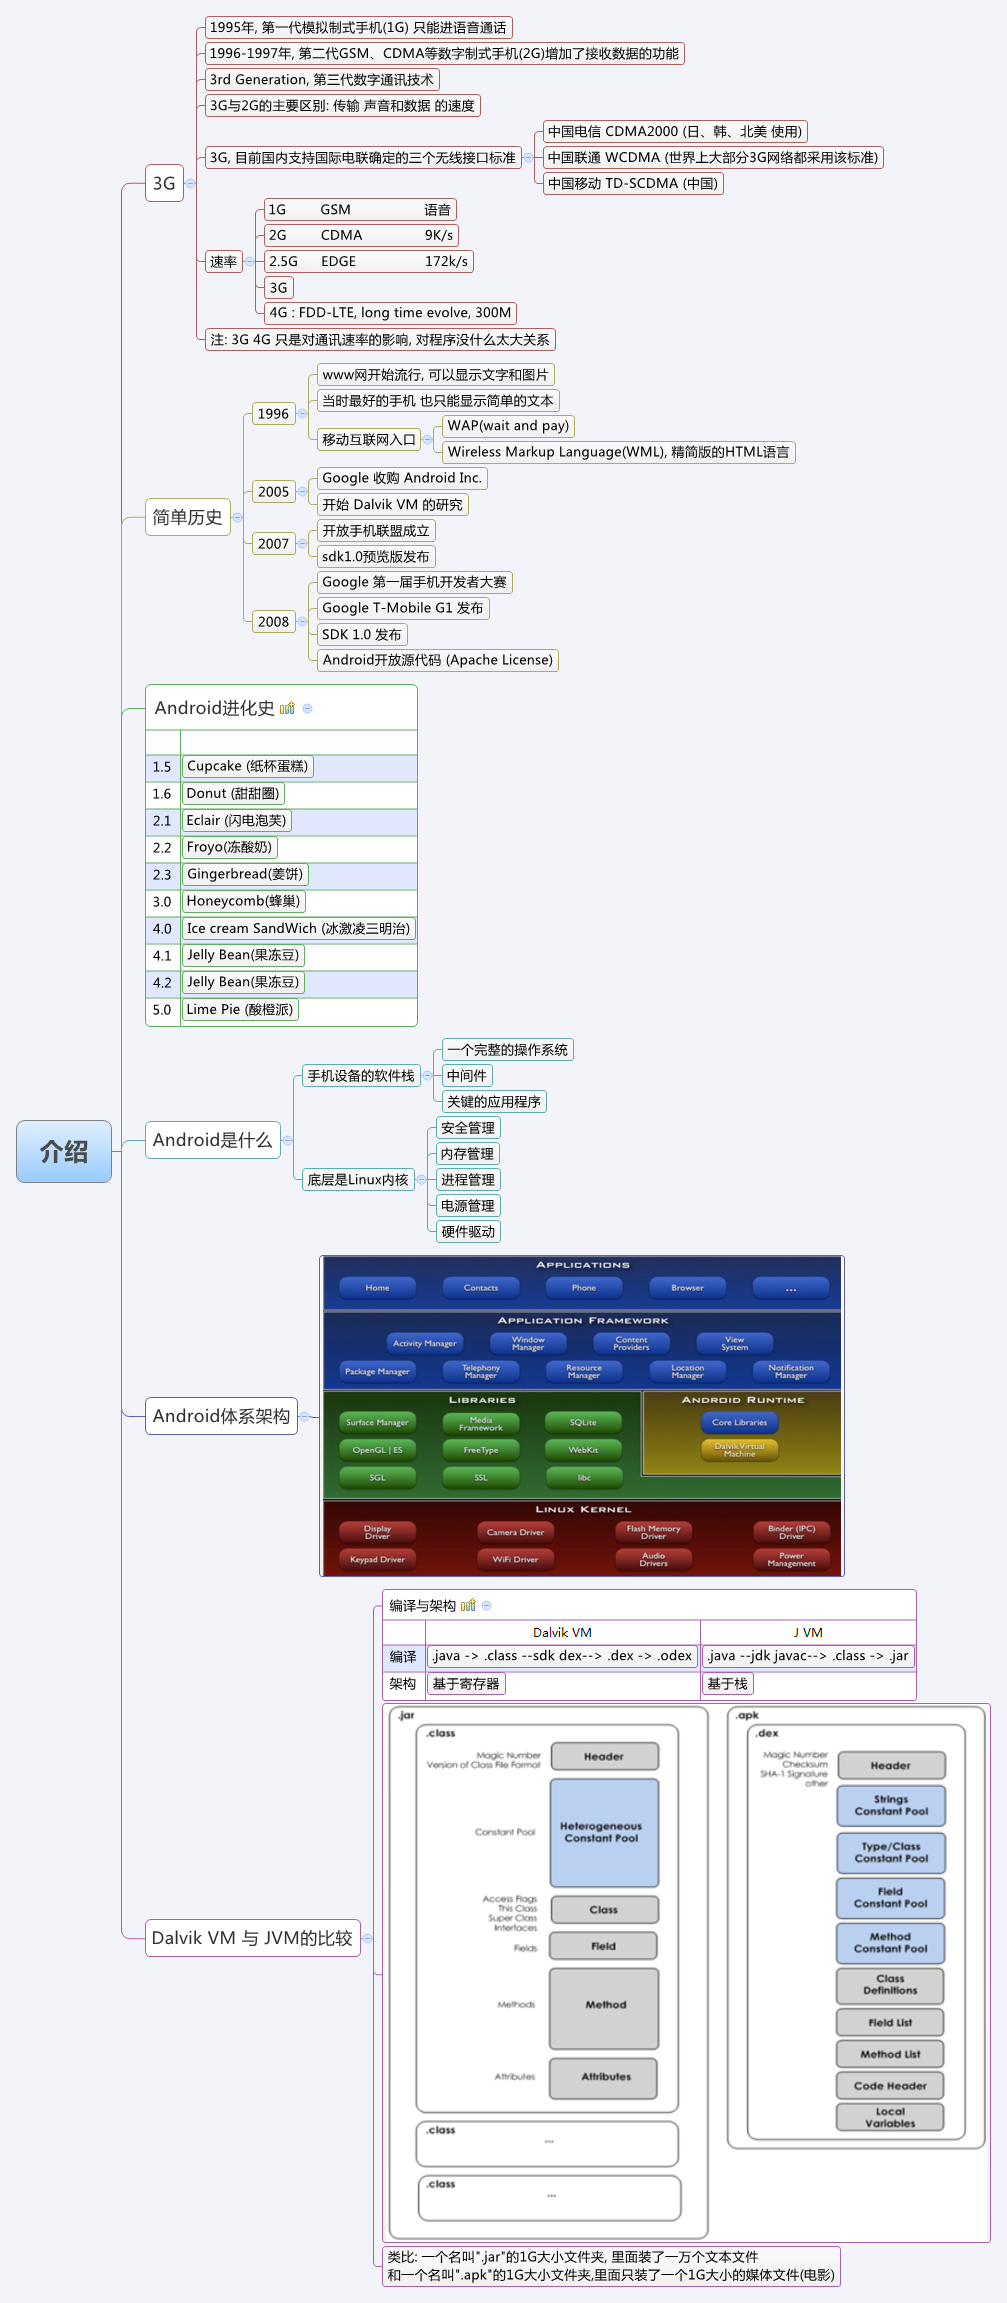
Task: Select the 4G : FDD-LTE node
Action: click(390, 313)
